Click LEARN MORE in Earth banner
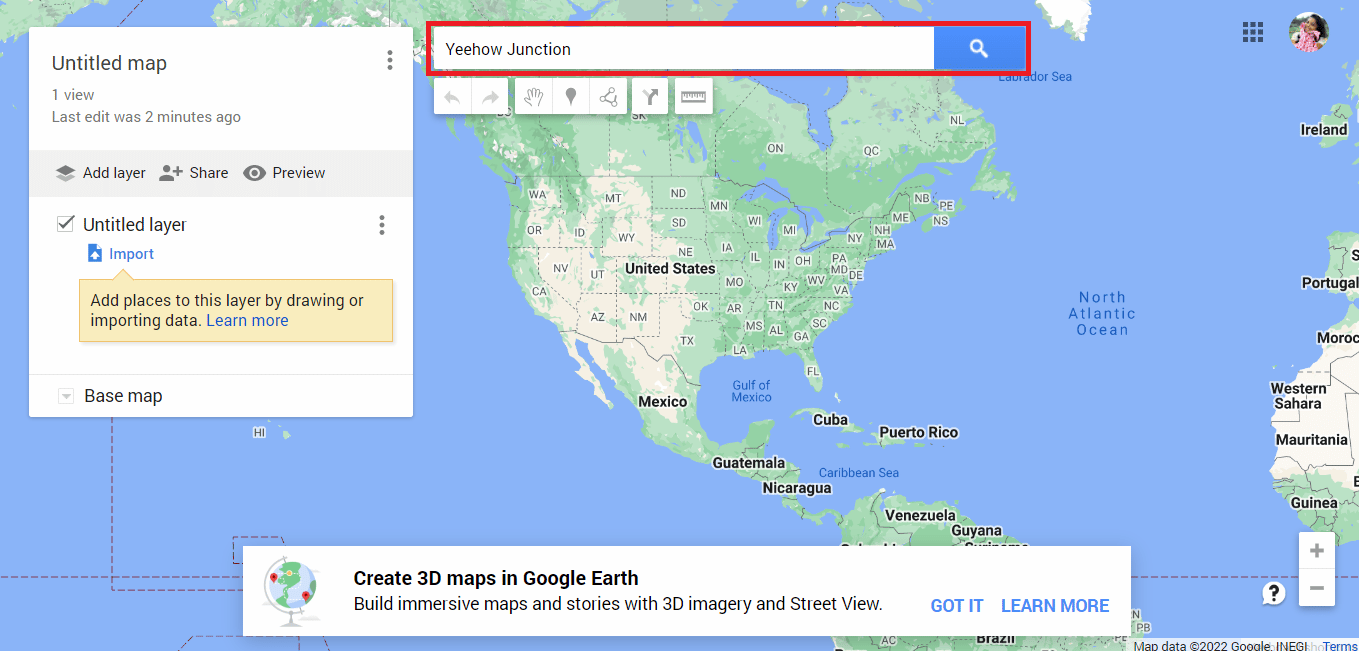 pyautogui.click(x=1055, y=606)
